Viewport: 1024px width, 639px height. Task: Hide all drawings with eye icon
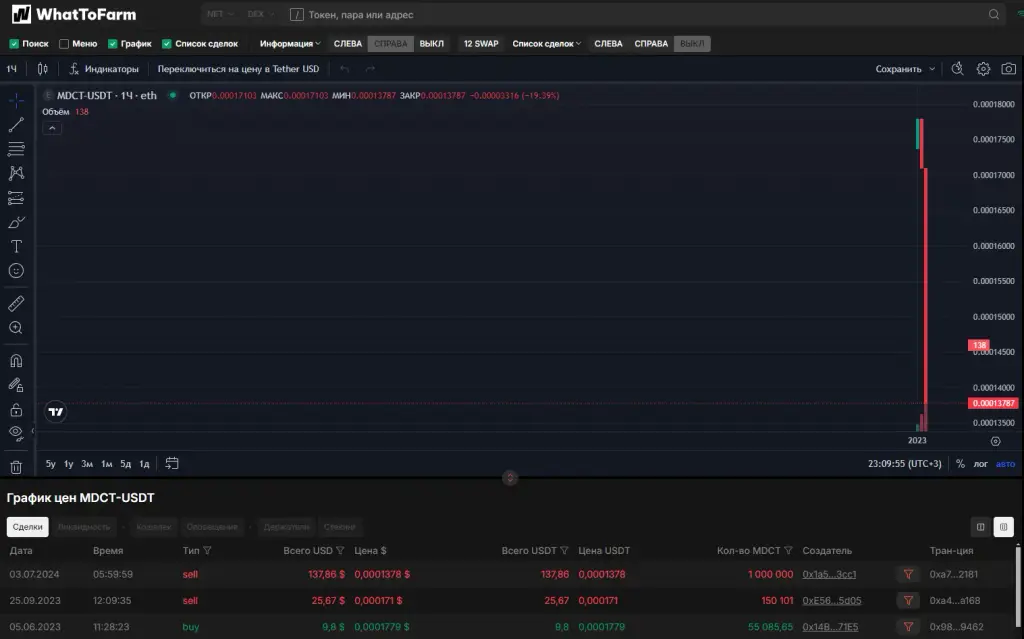(x=16, y=433)
